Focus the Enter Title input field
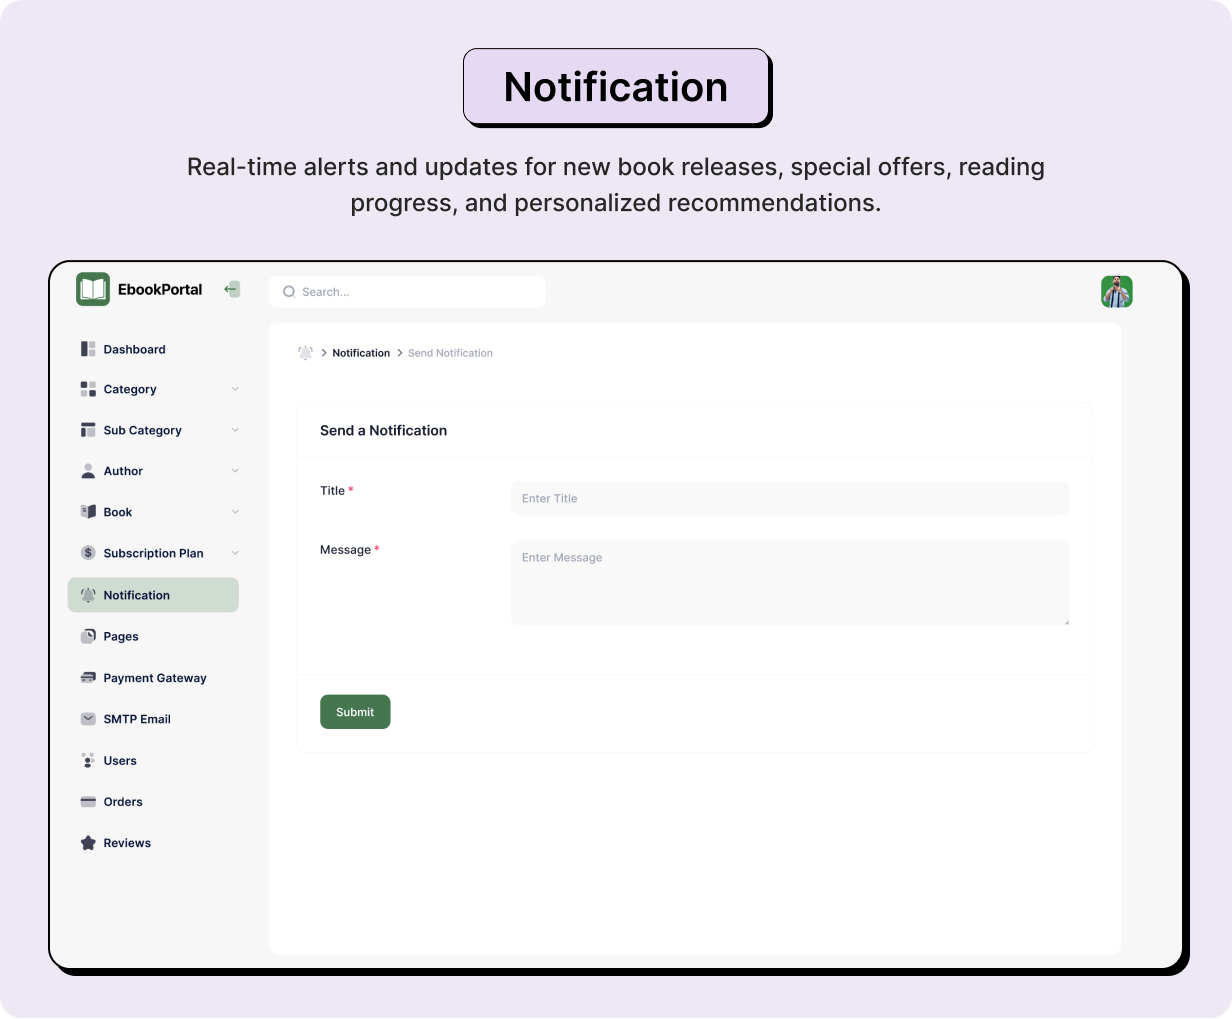This screenshot has height=1019, width=1232. tap(789, 498)
